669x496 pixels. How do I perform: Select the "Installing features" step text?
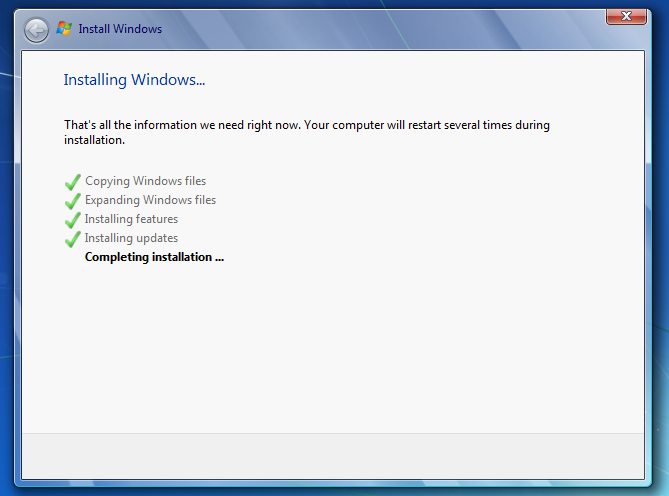(131, 219)
